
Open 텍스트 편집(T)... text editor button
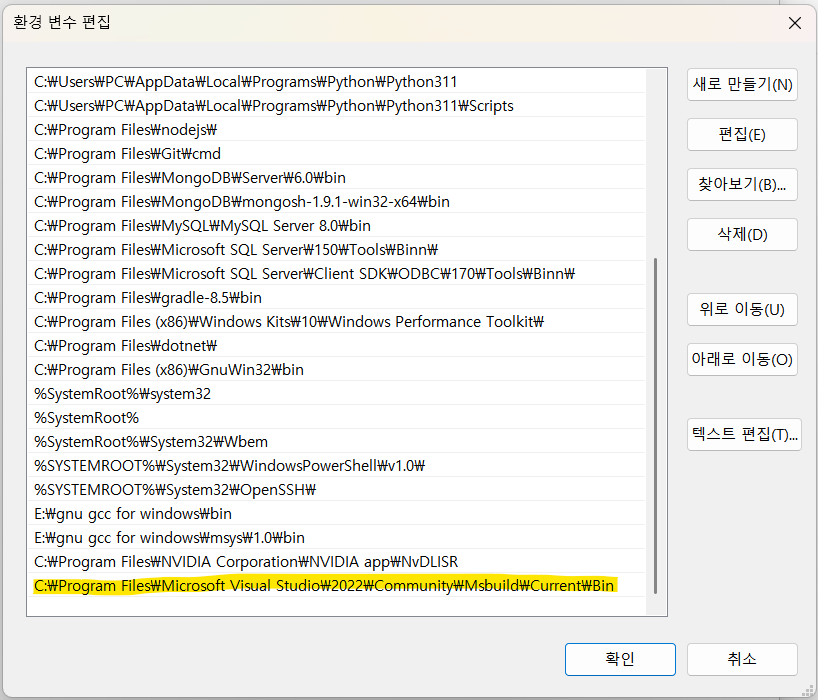pos(744,434)
